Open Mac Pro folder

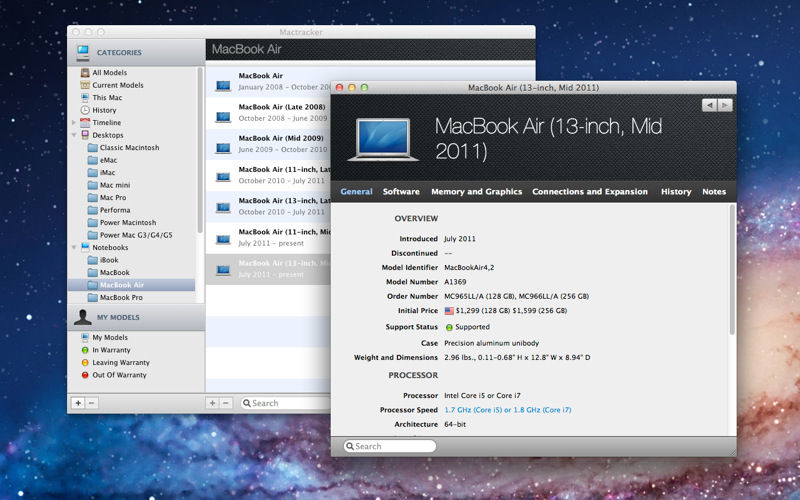coord(92,197)
